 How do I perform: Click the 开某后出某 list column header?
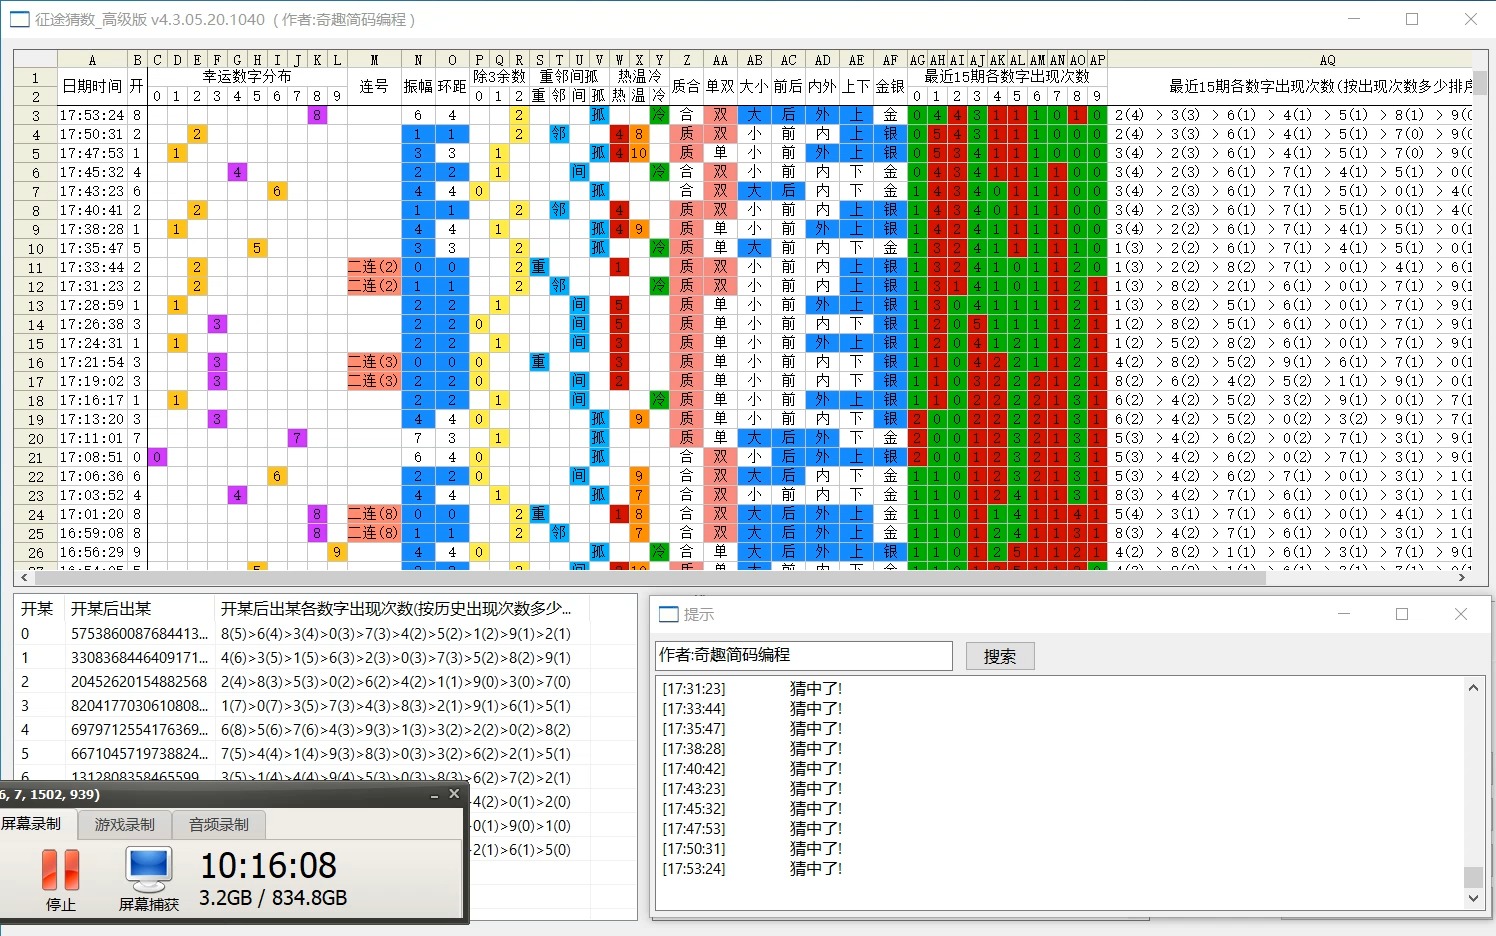pyautogui.click(x=140, y=608)
